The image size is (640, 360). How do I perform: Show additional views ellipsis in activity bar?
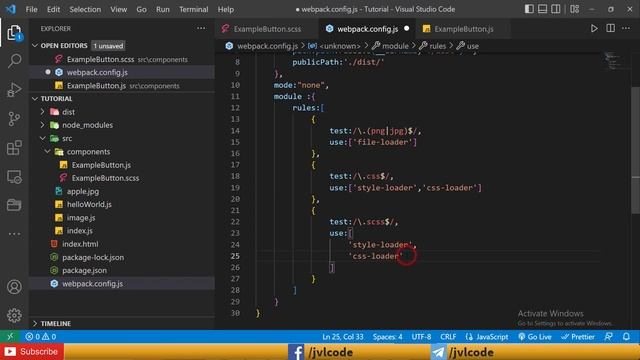[x=14, y=234]
